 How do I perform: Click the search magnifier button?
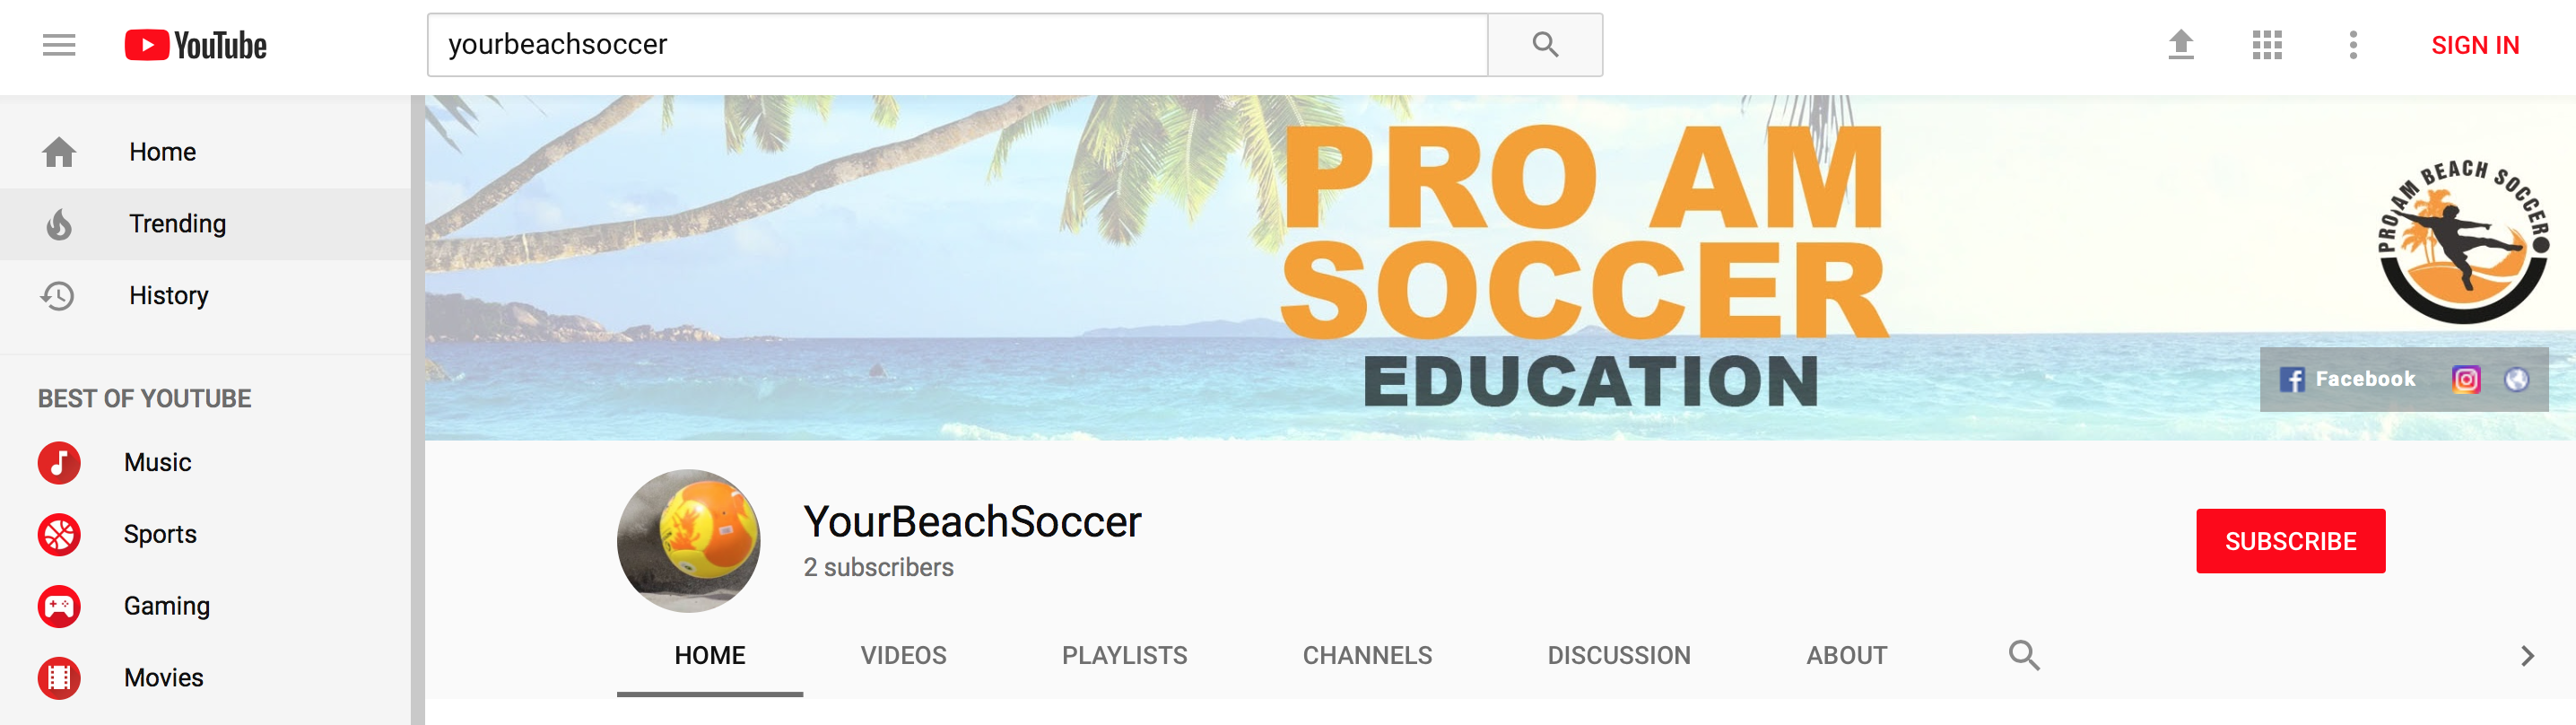1545,45
